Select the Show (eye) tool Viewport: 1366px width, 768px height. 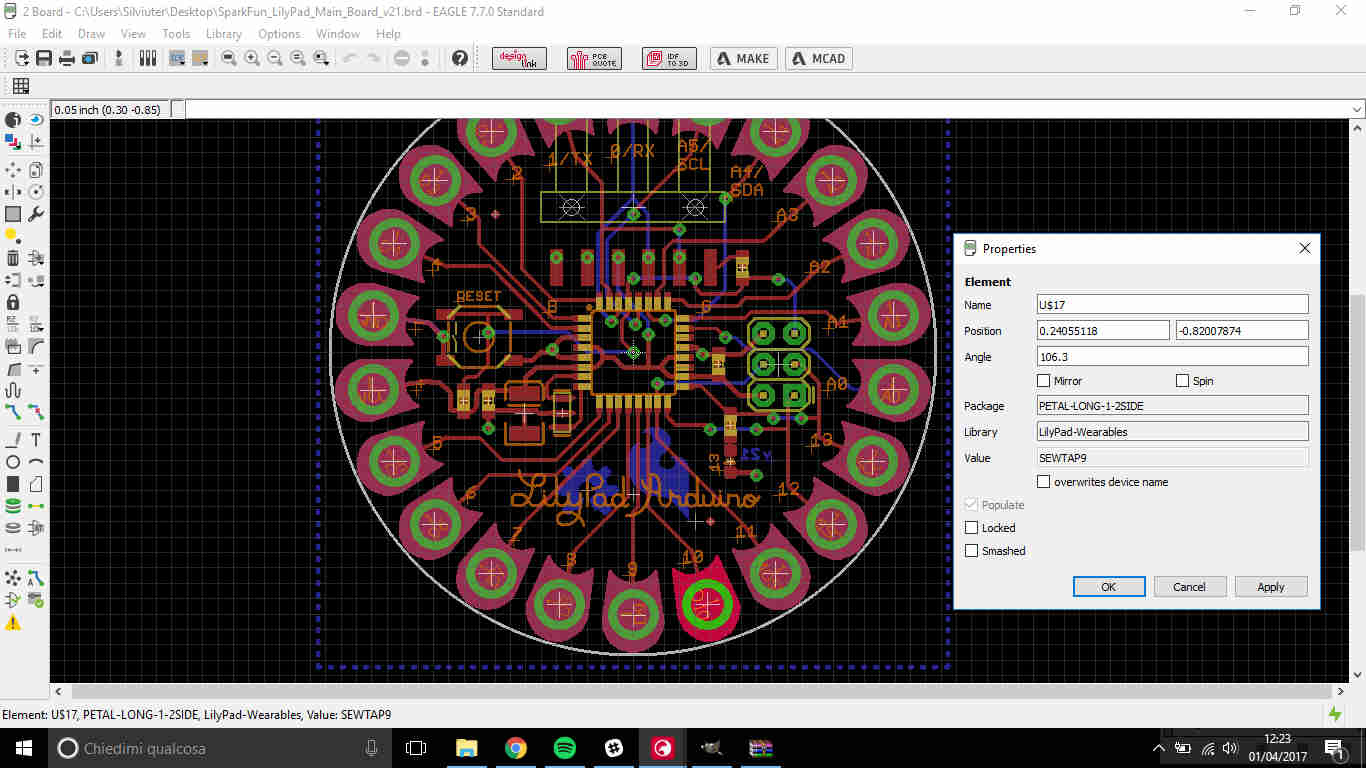click(x=36, y=120)
